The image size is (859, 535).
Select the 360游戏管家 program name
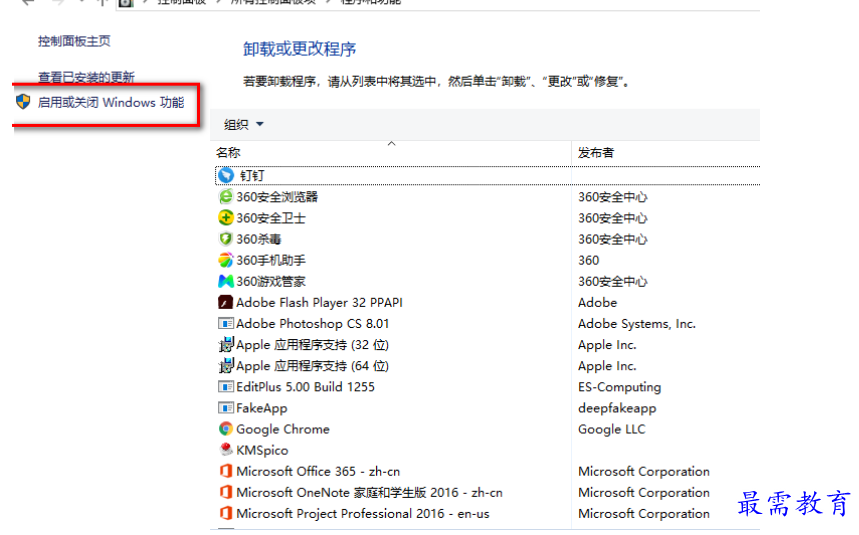click(271, 281)
